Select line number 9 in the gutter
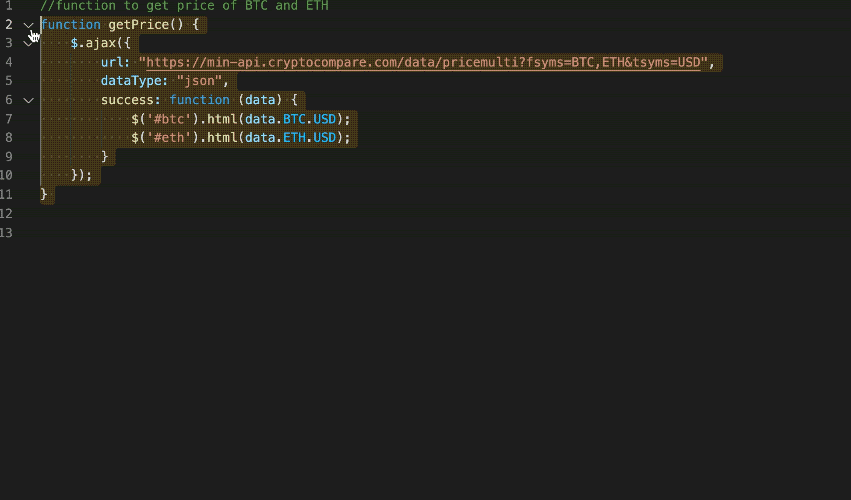 pyautogui.click(x=9, y=156)
